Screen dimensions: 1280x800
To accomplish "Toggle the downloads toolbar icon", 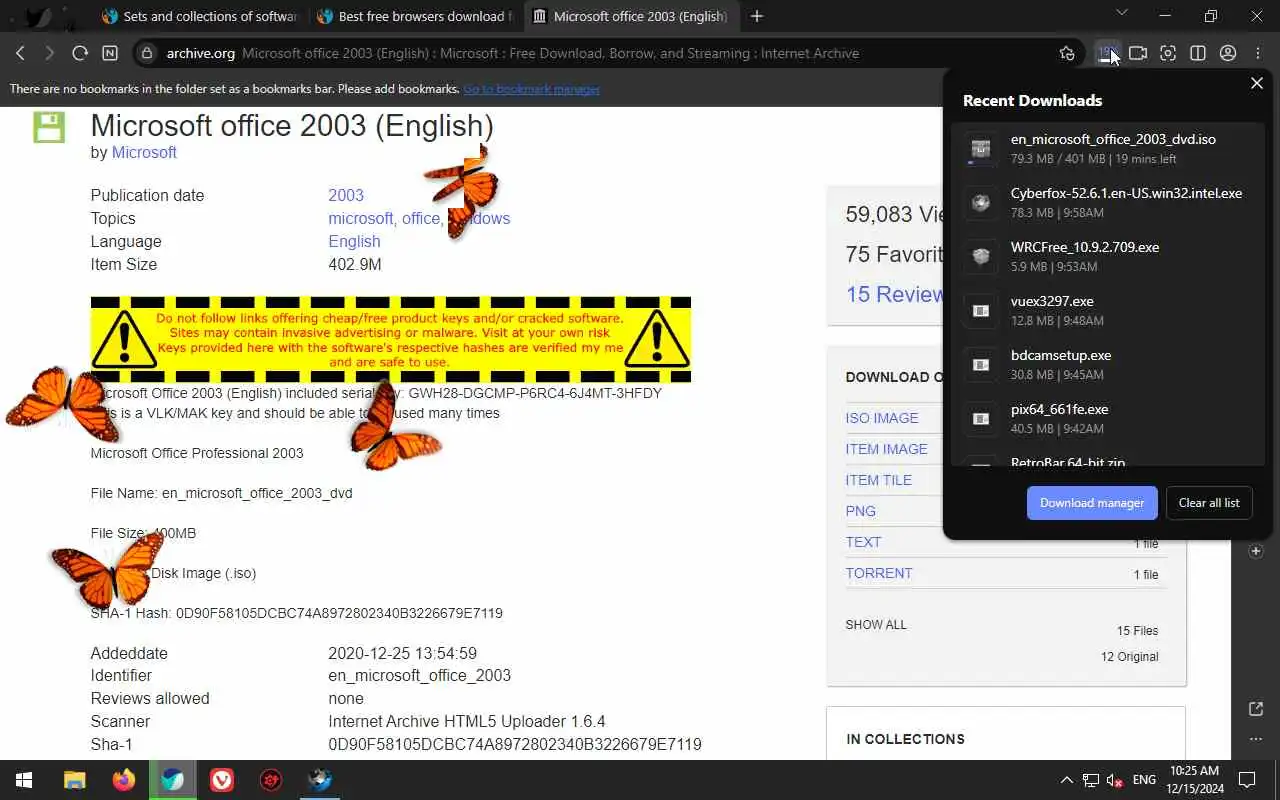I will [x=1107, y=53].
